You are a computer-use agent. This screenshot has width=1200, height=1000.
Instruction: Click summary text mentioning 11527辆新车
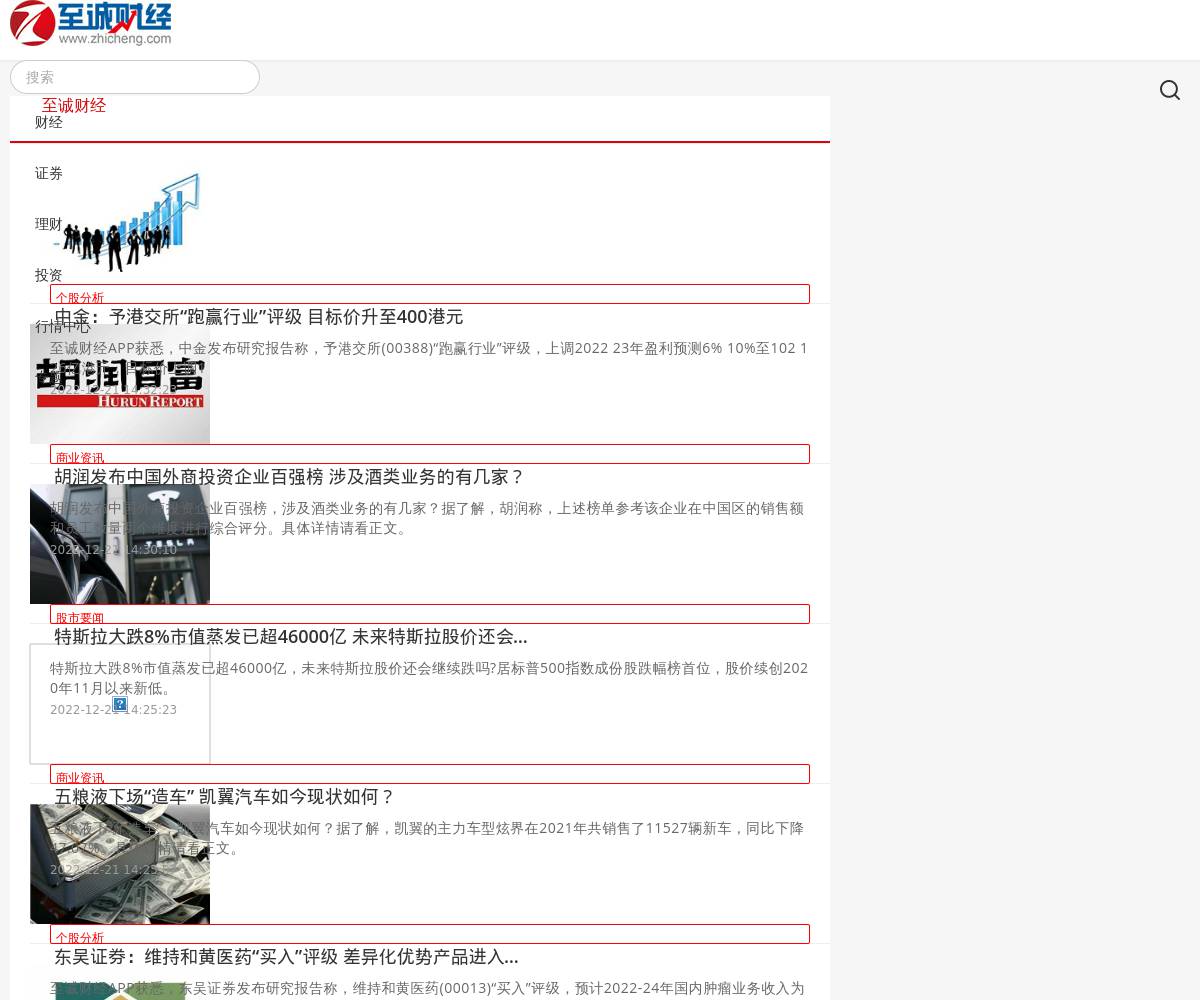pos(429,838)
